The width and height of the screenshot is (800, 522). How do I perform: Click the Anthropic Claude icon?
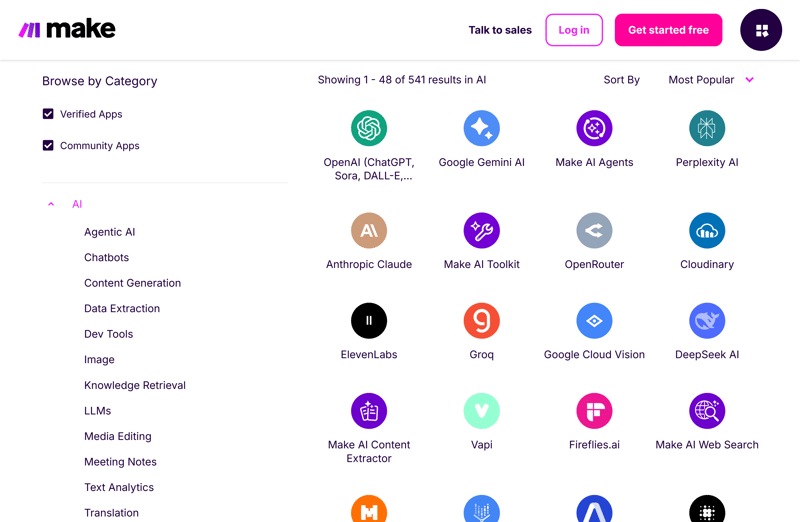(x=369, y=230)
